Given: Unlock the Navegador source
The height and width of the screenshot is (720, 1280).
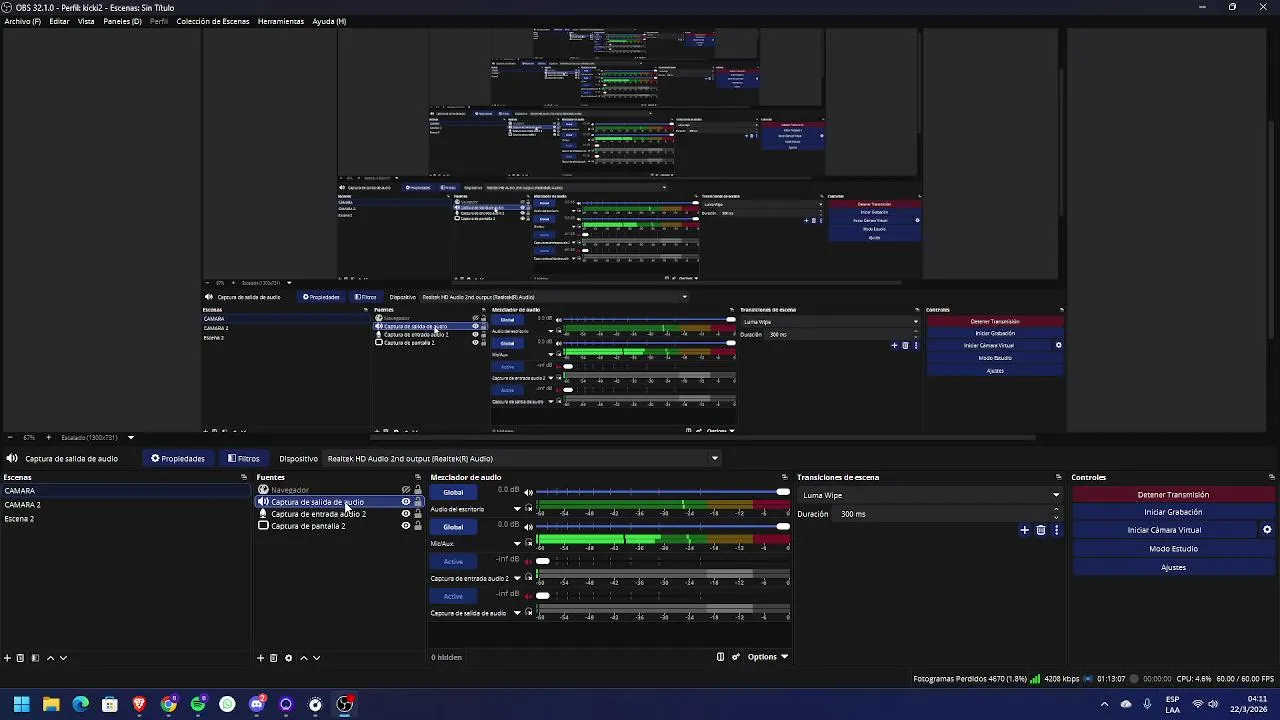Looking at the screenshot, I should click(x=418, y=490).
